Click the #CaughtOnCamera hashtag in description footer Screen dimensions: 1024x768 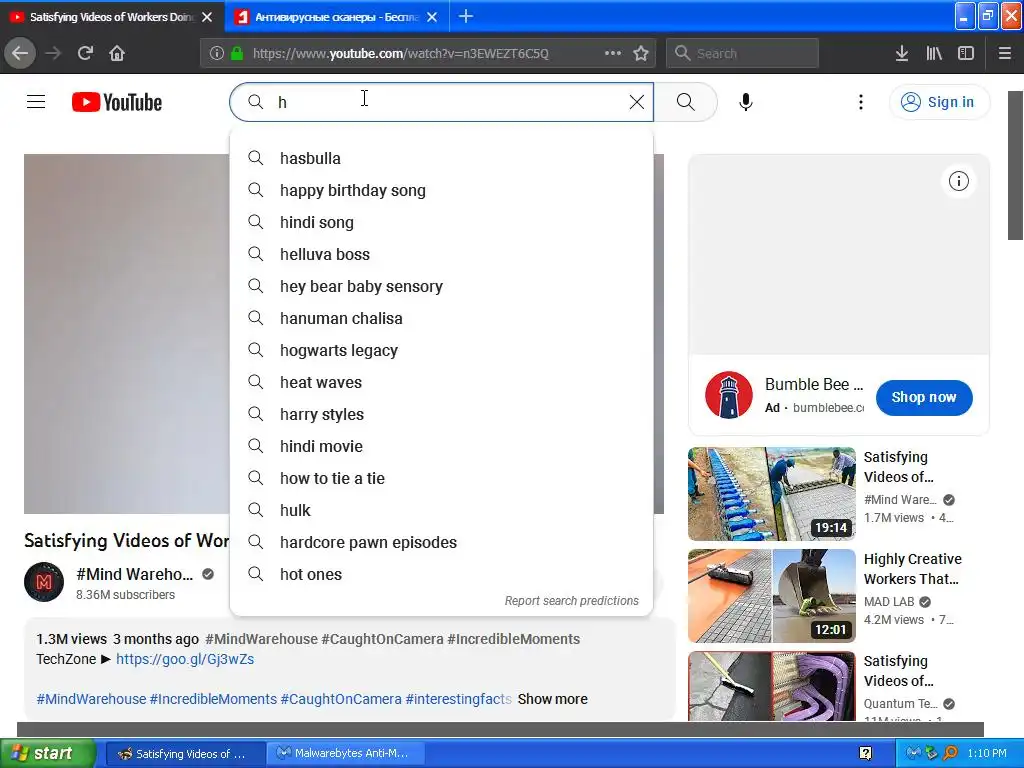point(341,699)
